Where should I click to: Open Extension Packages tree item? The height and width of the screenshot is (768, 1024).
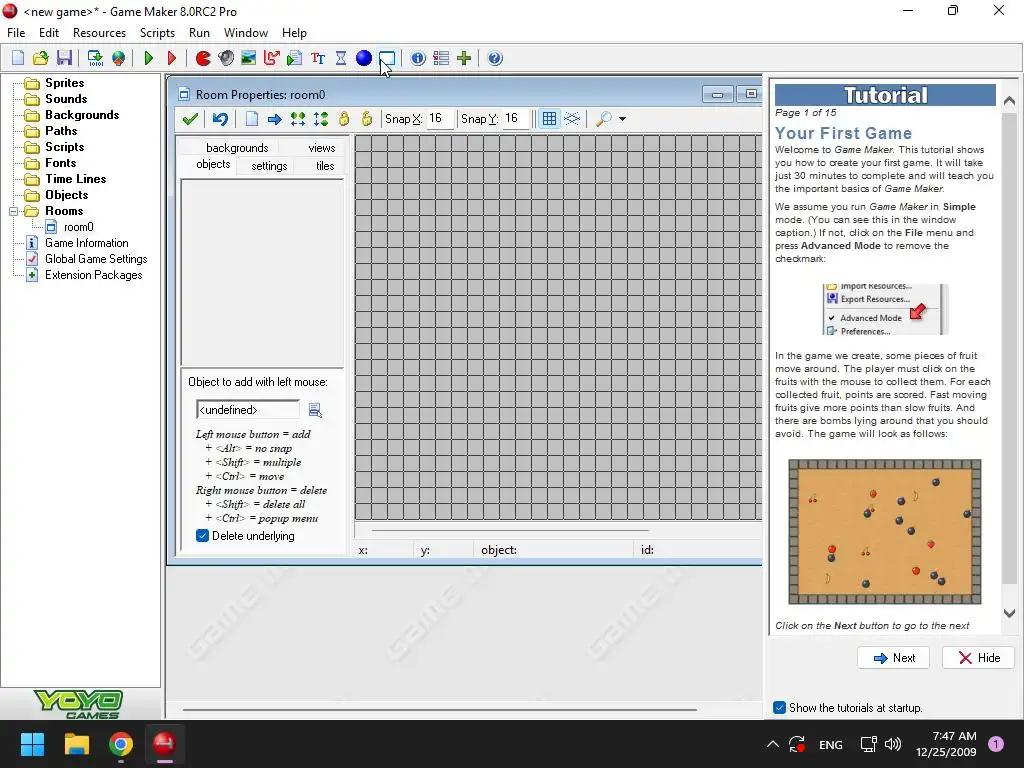93,275
